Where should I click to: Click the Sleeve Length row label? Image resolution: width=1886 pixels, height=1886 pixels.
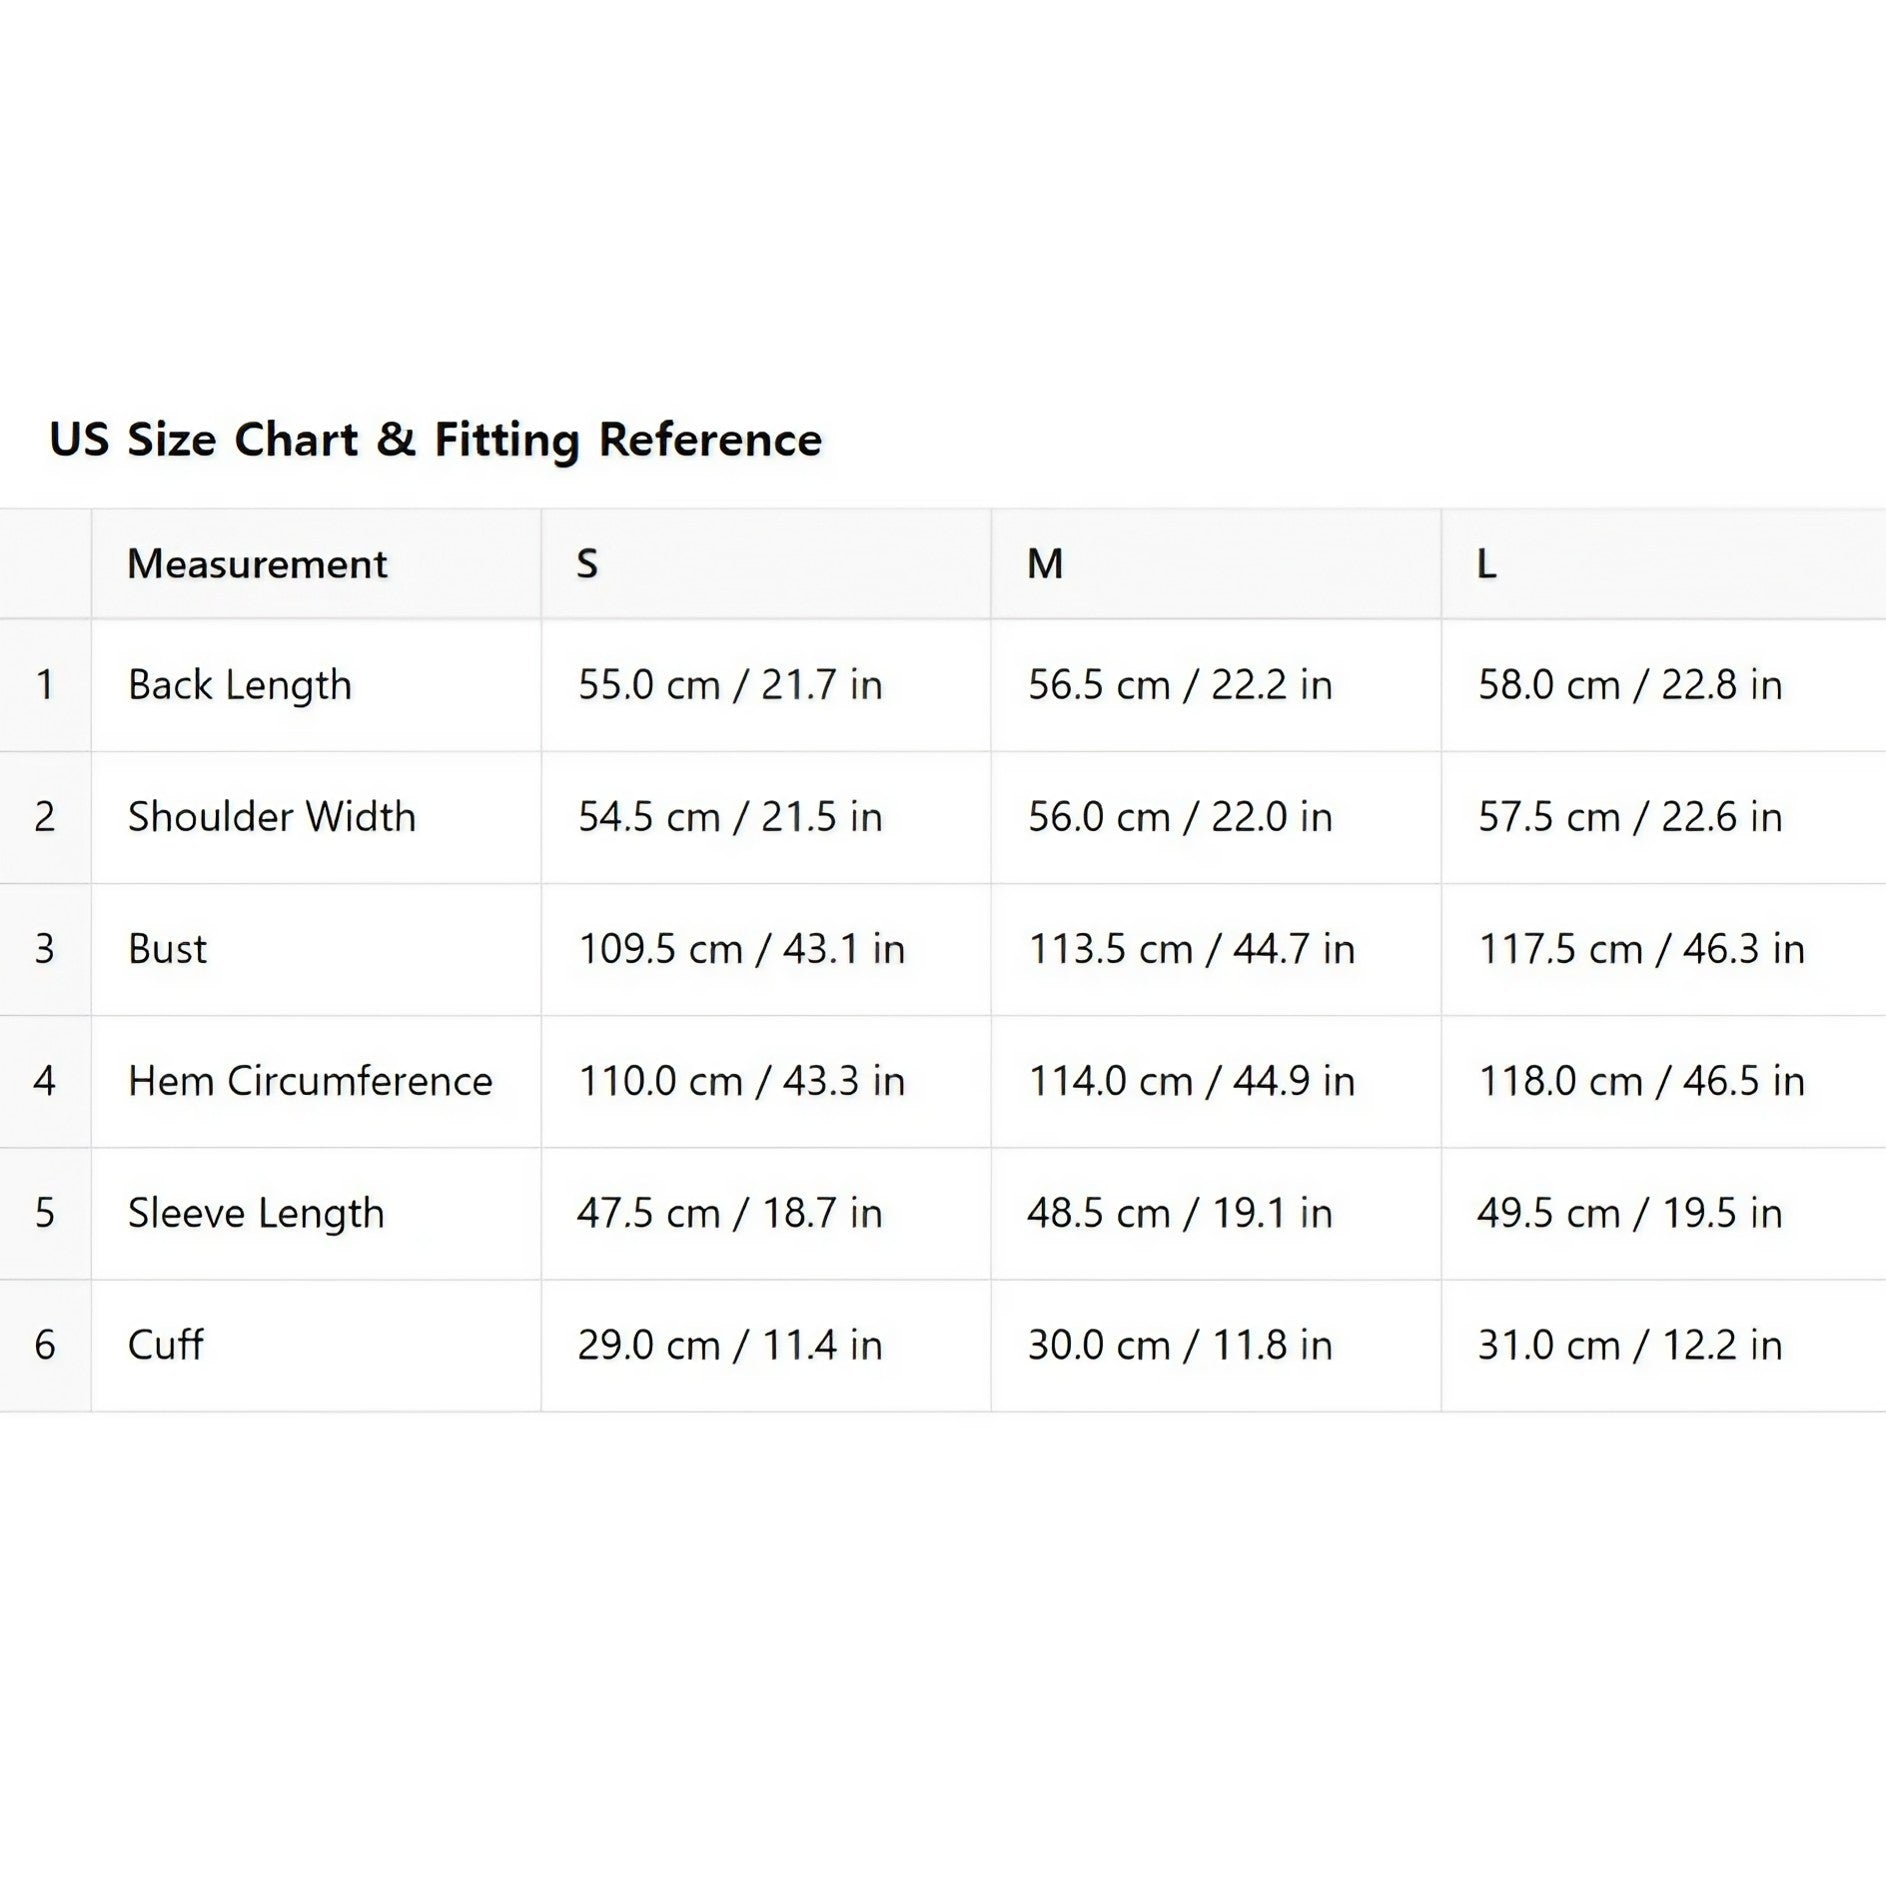(x=256, y=1214)
